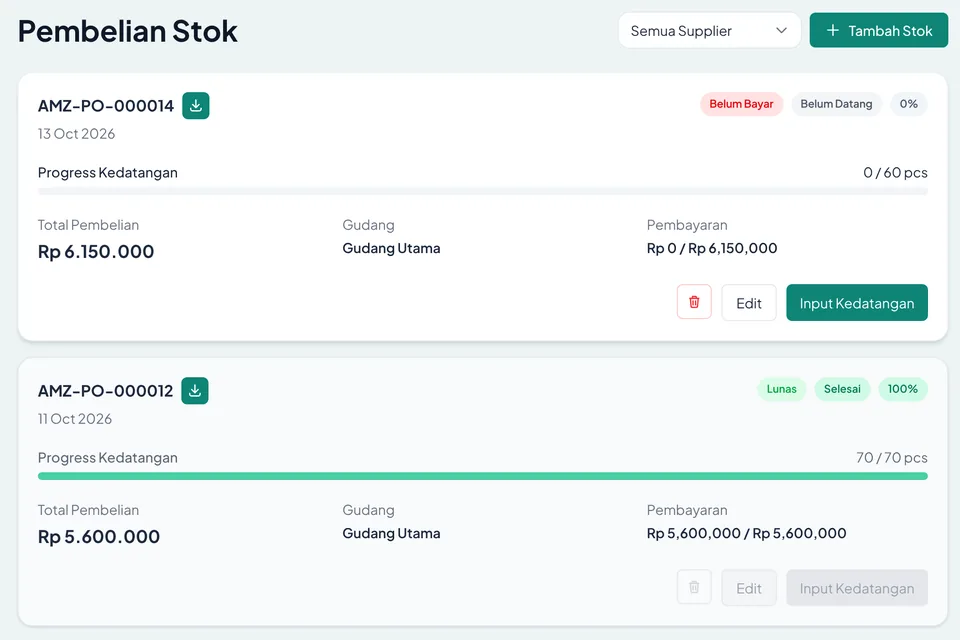960x640 pixels.
Task: Click Input Kedatangan for AMZ-PO-000014
Action: point(857,303)
